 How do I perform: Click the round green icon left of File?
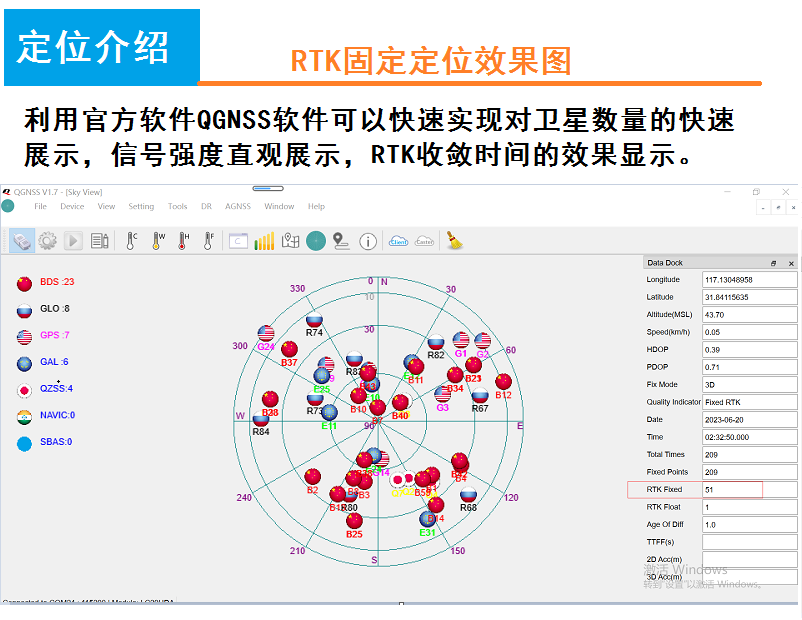[8, 206]
